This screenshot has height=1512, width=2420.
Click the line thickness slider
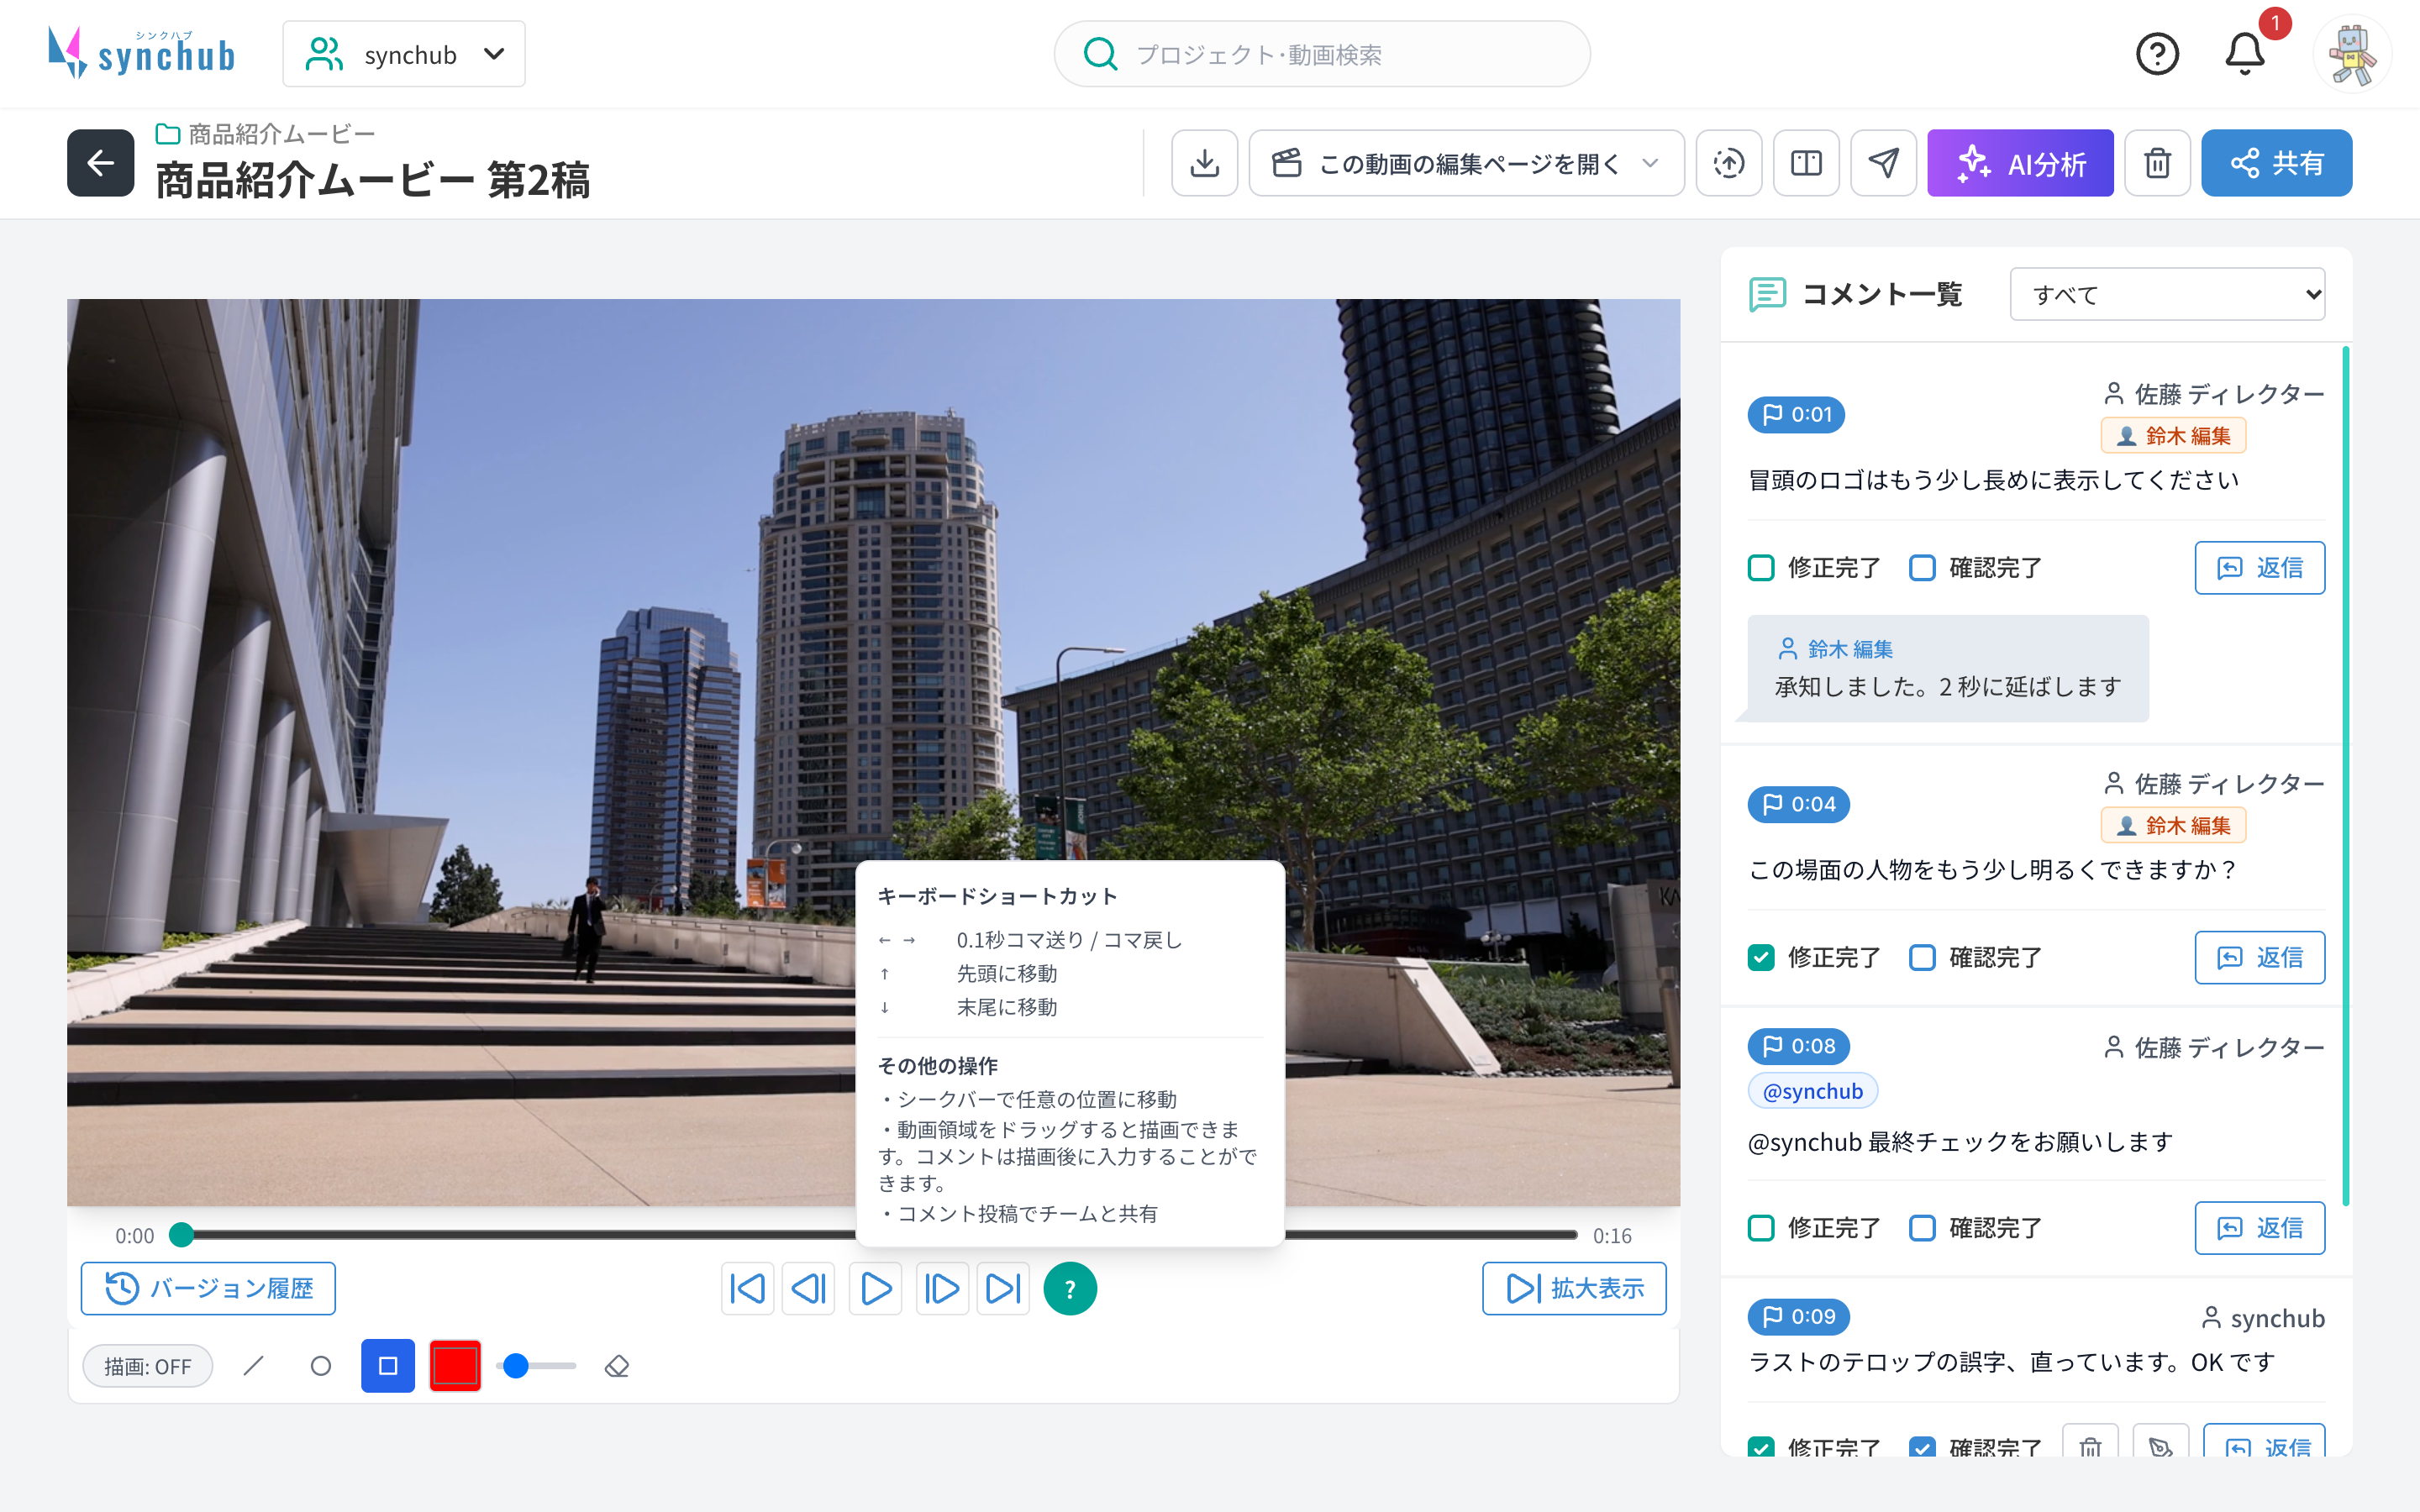[536, 1365]
